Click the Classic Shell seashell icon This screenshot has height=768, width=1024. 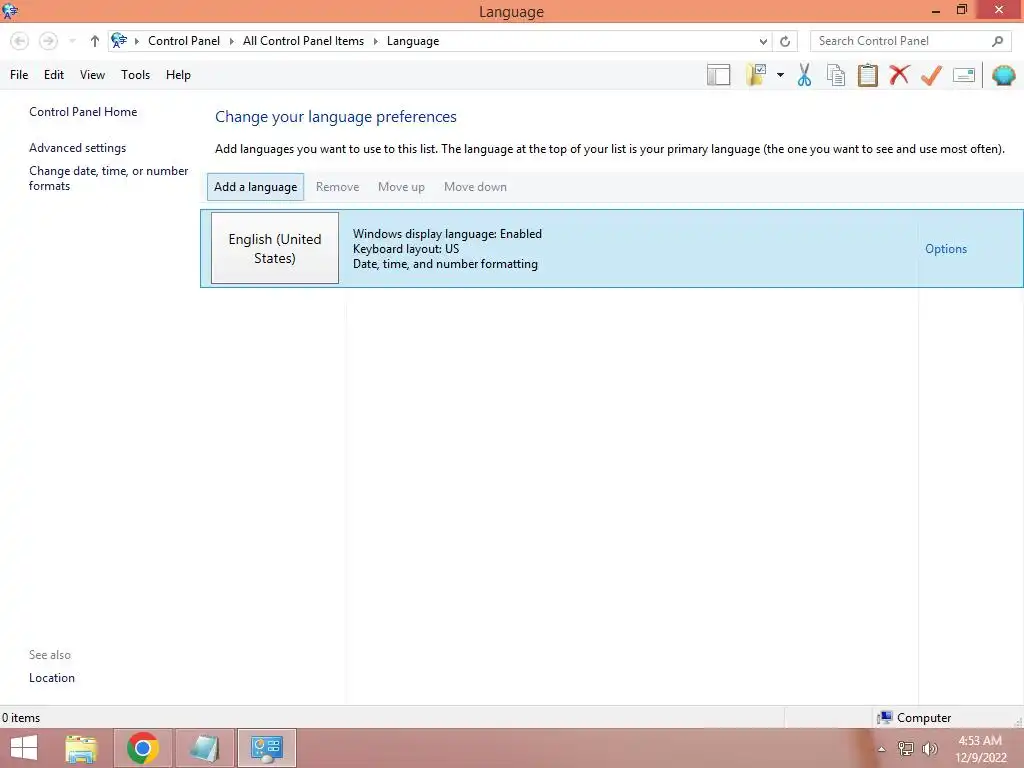tap(1004, 75)
